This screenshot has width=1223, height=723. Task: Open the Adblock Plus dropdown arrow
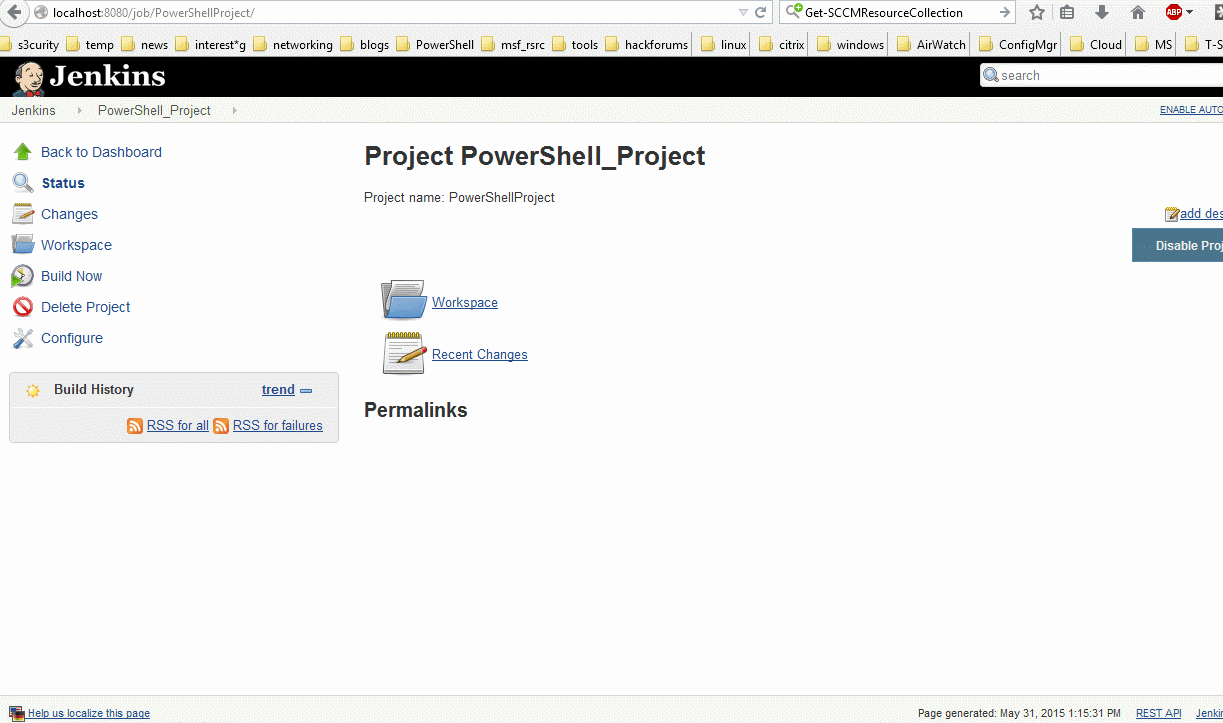(1189, 13)
